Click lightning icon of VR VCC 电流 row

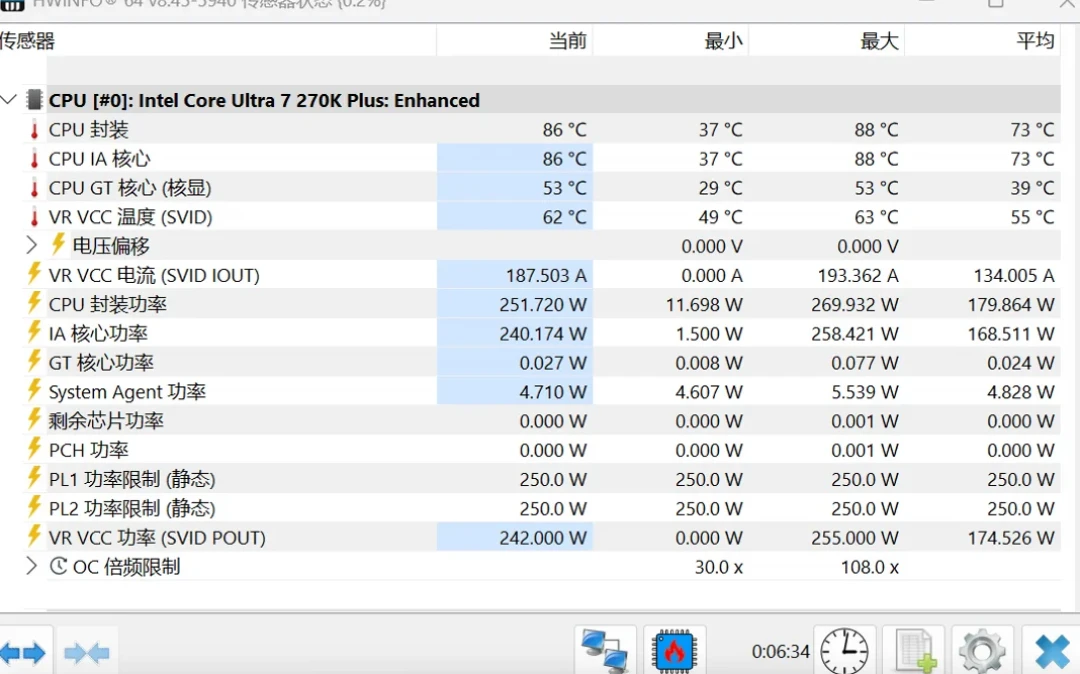click(x=34, y=273)
